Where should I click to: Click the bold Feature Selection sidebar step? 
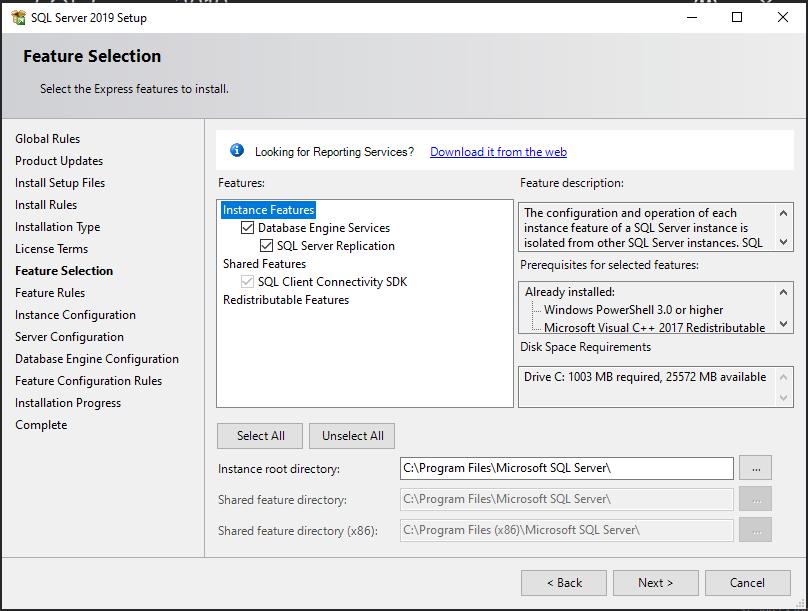64,271
